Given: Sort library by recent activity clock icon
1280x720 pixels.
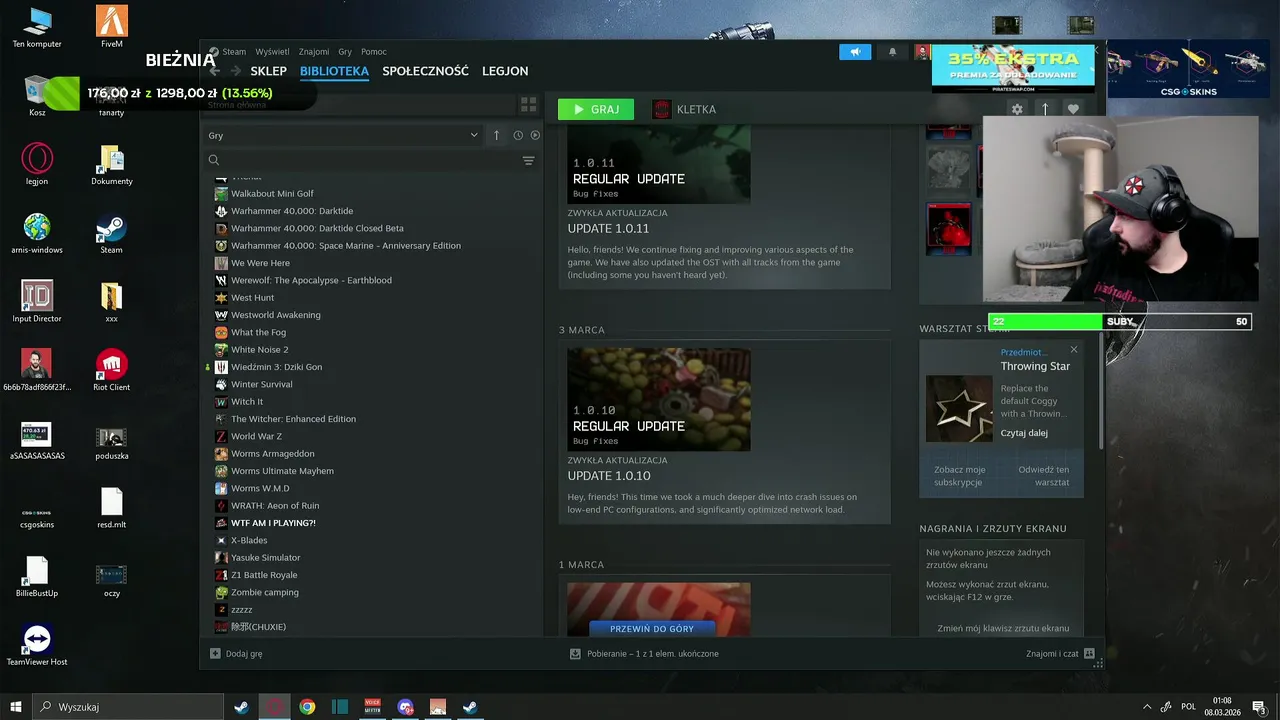Looking at the screenshot, I should point(518,135).
